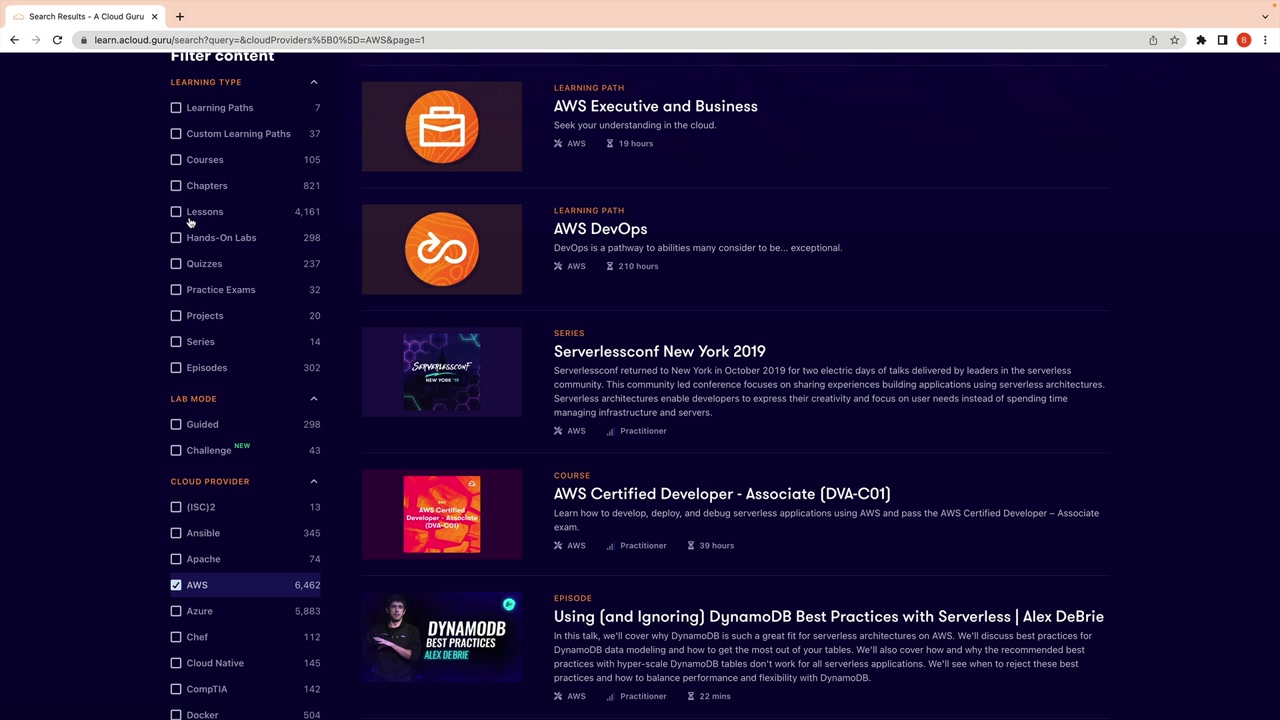This screenshot has width=1280, height=720.
Task: Click the difficulty bars icon on AWS Certified Developer
Action: click(x=610, y=546)
